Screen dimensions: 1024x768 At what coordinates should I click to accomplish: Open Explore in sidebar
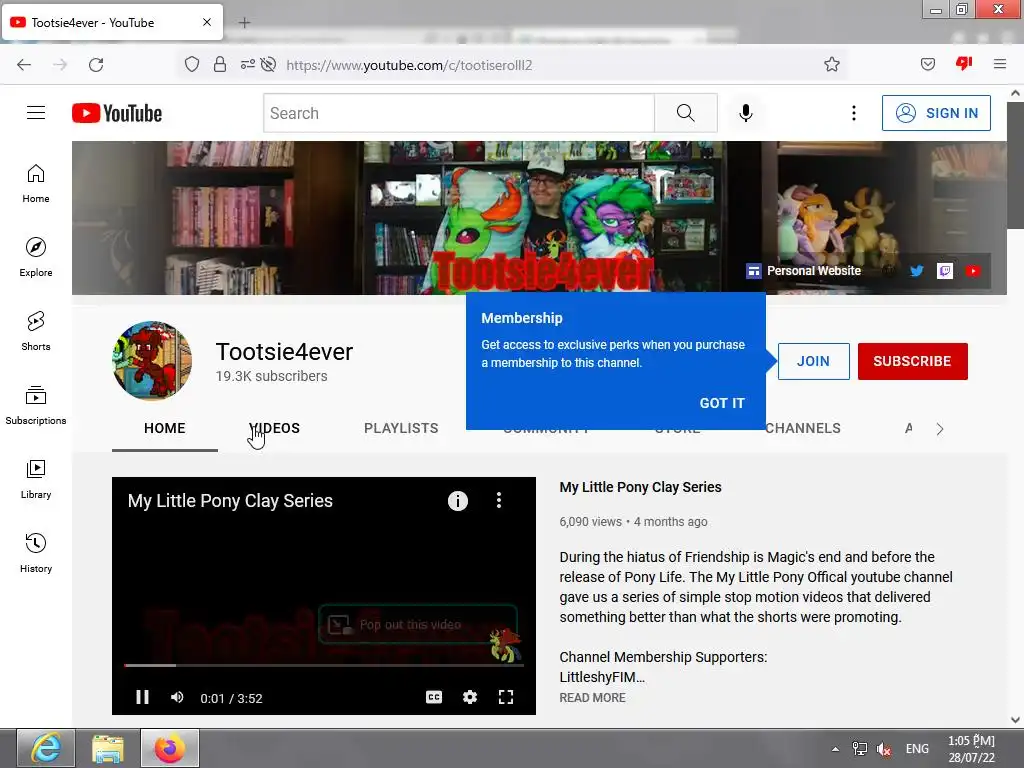tap(36, 257)
